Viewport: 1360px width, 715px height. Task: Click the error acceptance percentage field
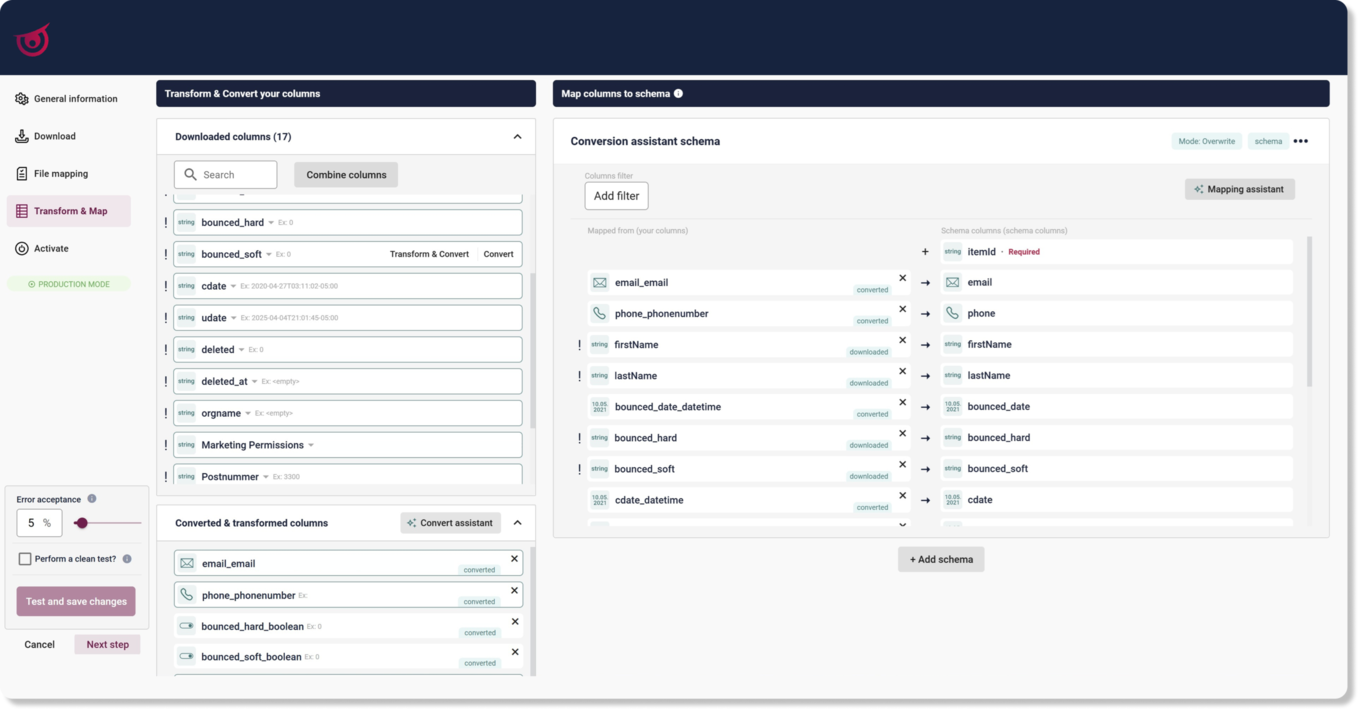[x=39, y=523]
